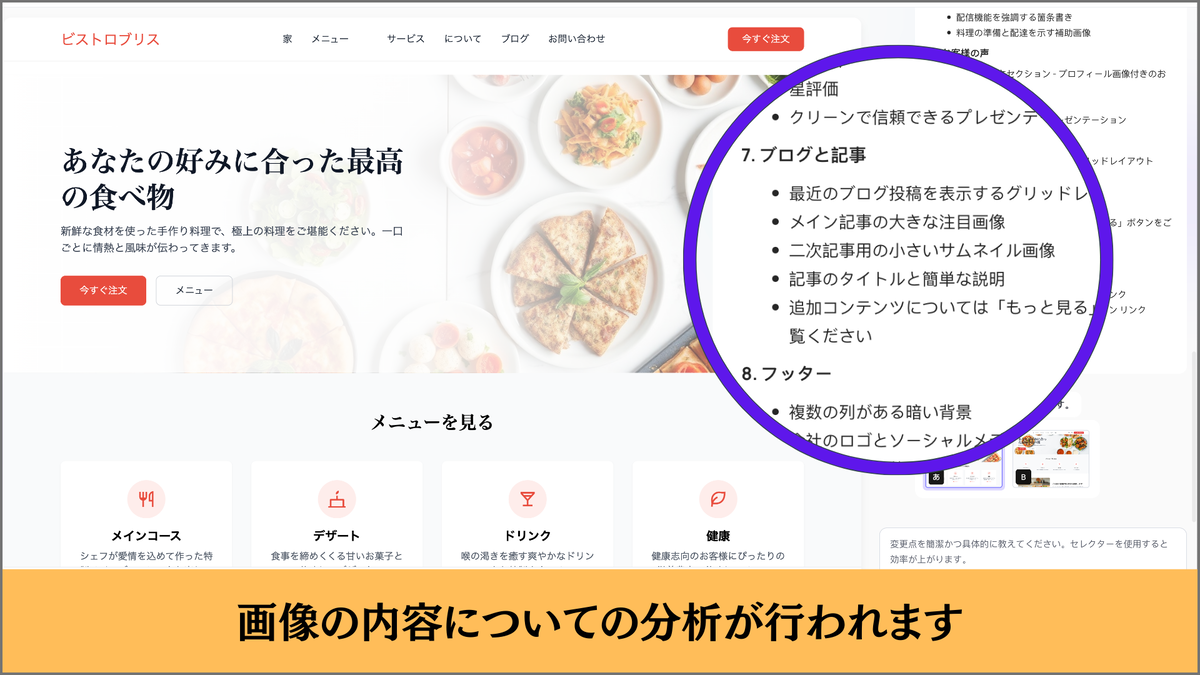Click the メニューを見る section heading
Image resolution: width=1200 pixels, height=675 pixels.
click(432, 422)
